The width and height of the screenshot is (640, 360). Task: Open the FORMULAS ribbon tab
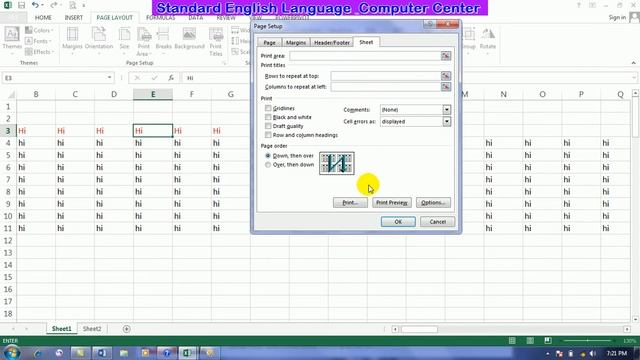point(160,18)
